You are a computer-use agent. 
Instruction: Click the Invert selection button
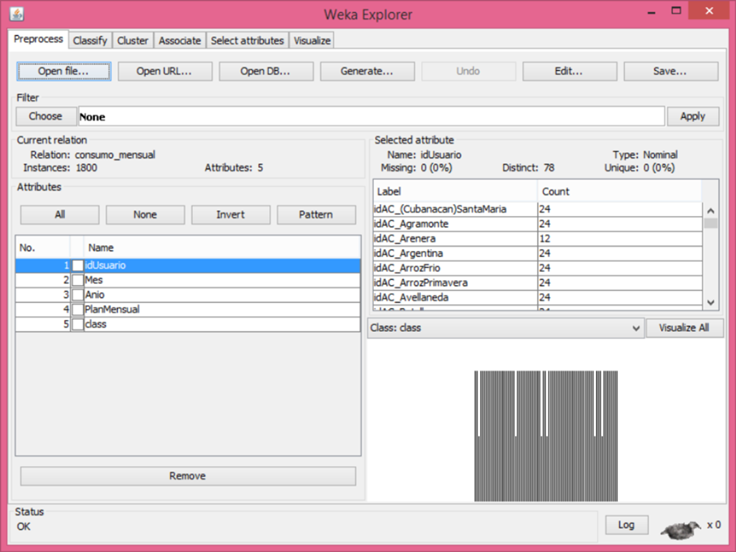(x=230, y=215)
